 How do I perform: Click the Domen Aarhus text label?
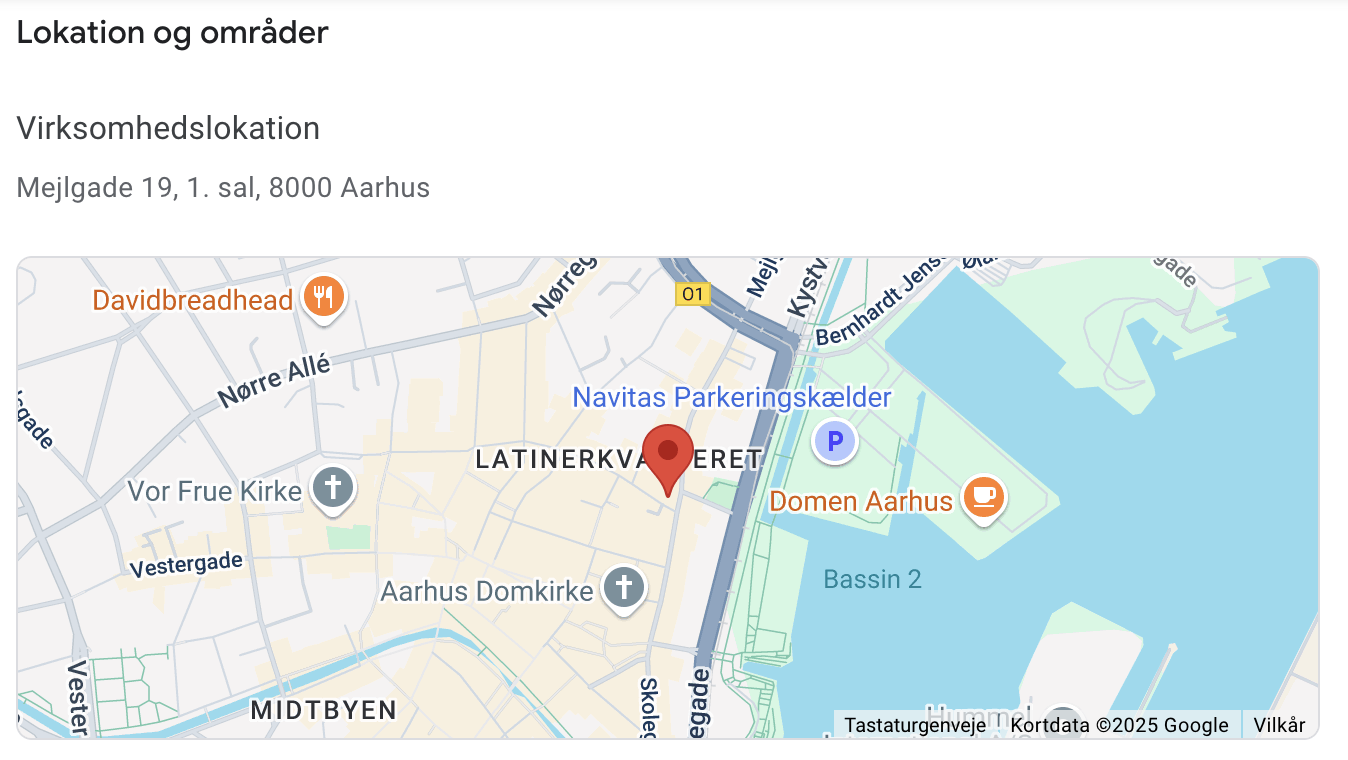(861, 501)
